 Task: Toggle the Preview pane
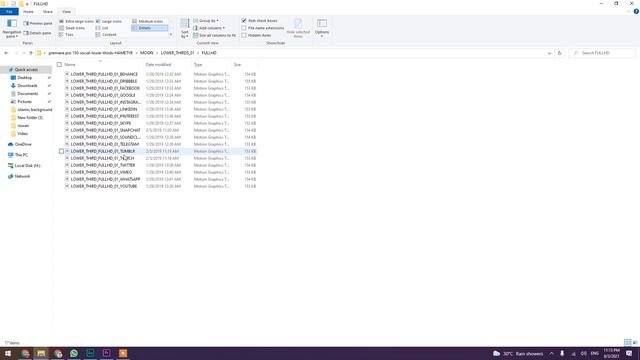pos(38,24)
